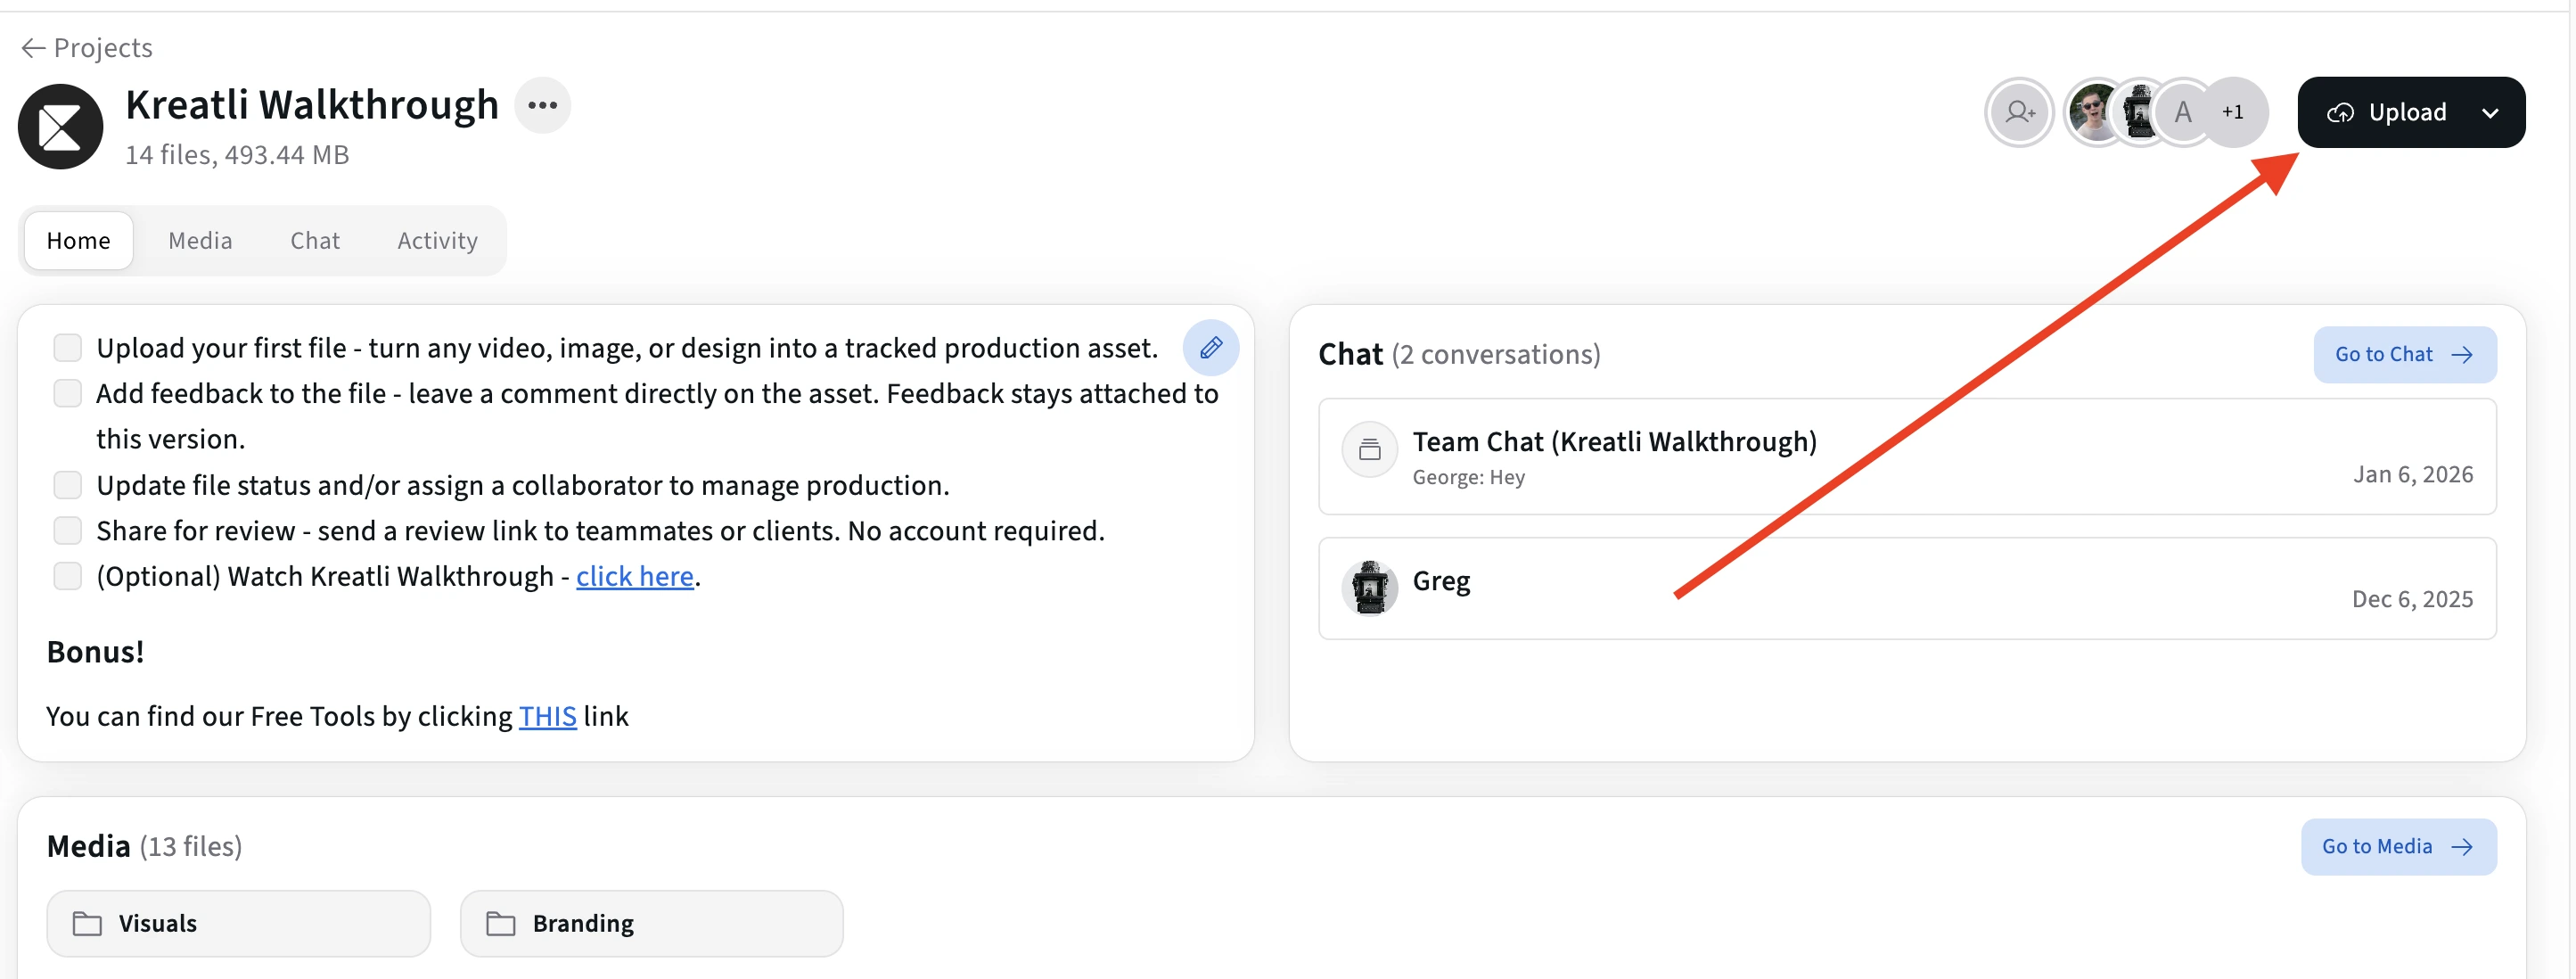The width and height of the screenshot is (2576, 979).
Task: Click the add collaborator icon
Action: [x=2018, y=112]
